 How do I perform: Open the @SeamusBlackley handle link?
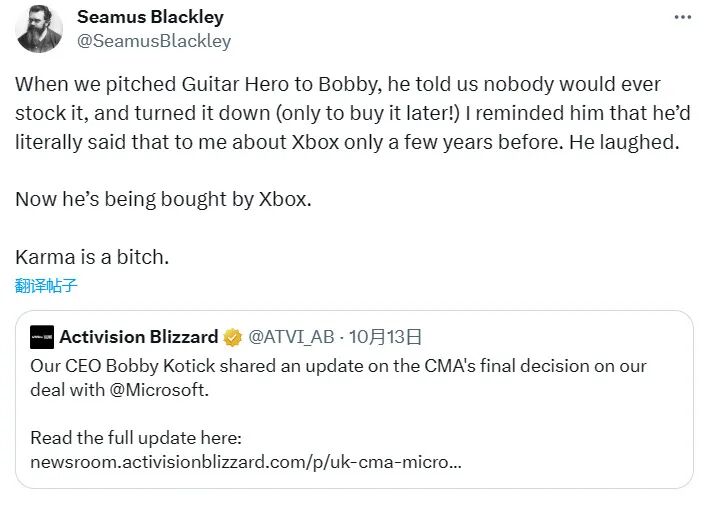click(x=154, y=41)
